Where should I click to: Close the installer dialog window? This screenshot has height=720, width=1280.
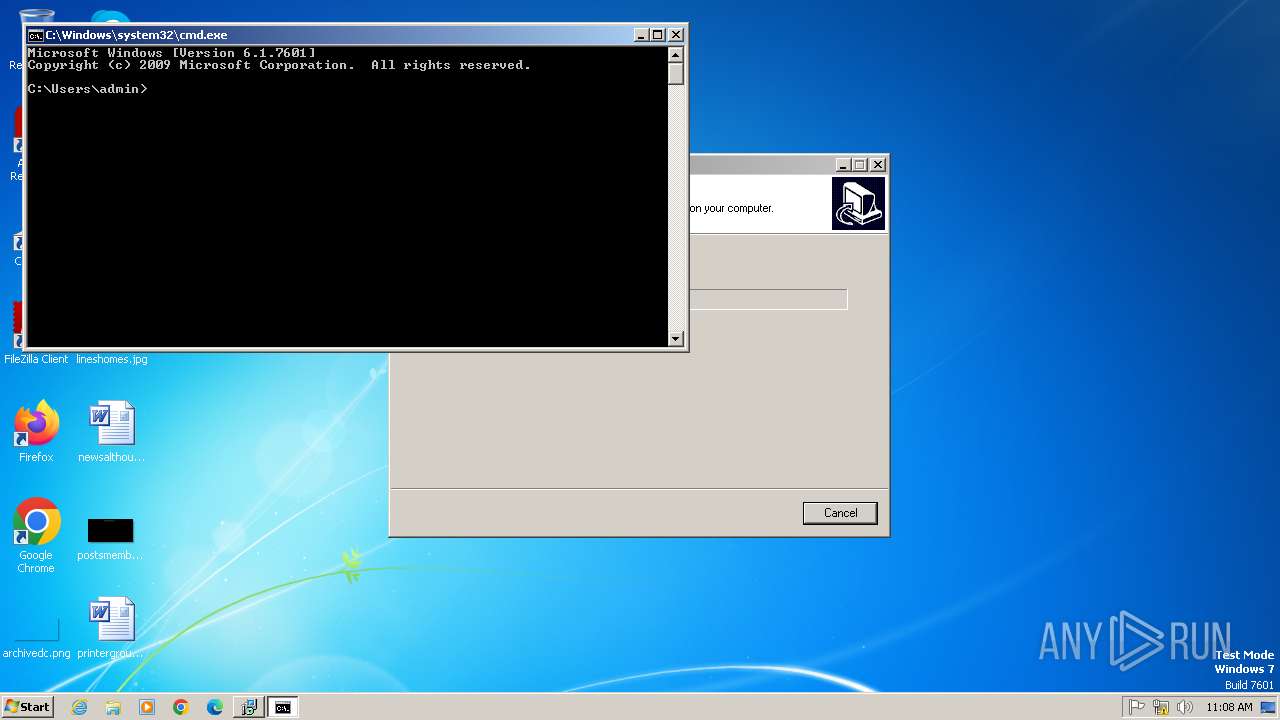click(878, 165)
